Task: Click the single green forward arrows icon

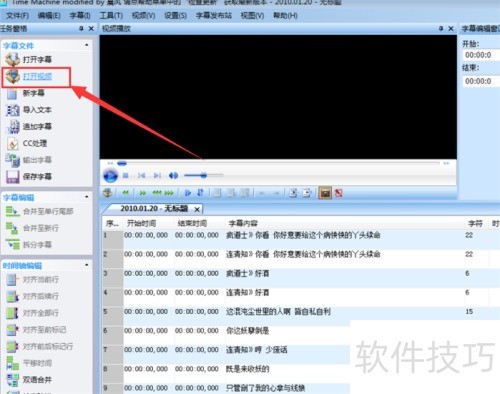Action: click(x=143, y=193)
